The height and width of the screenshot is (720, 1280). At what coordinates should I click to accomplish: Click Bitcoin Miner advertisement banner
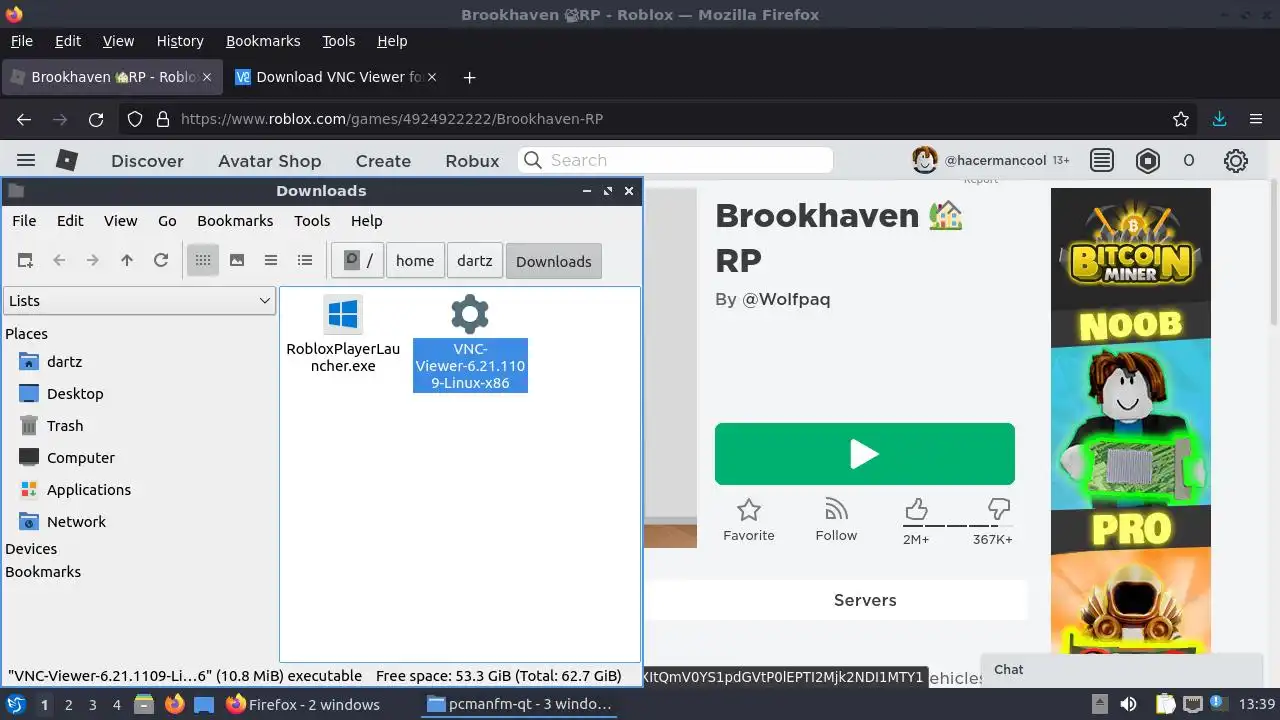(1130, 420)
